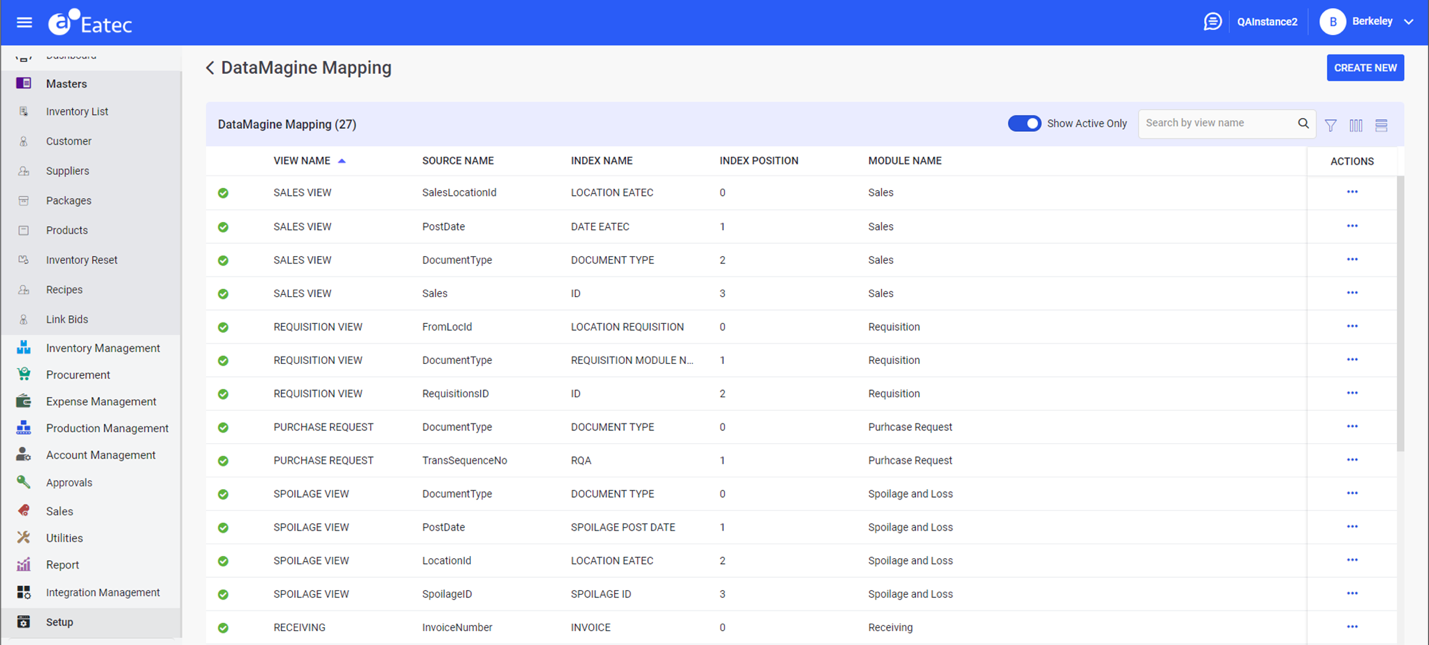Open the hamburger navigation menu

(24, 22)
